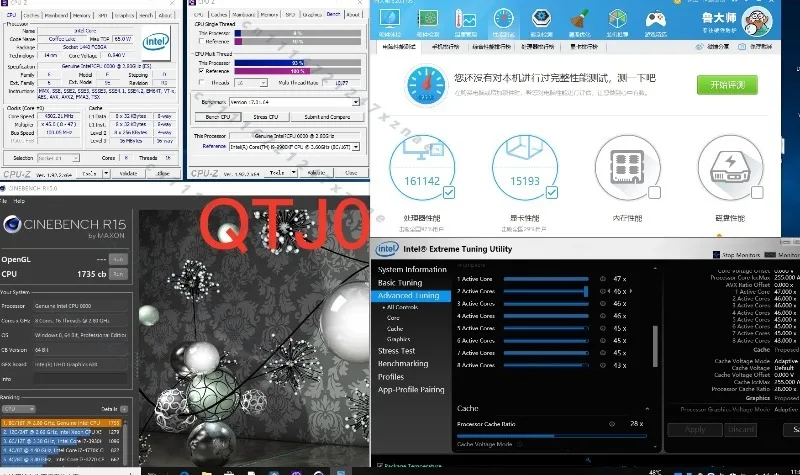800x475 pixels.
Task: Click the large blue speedometer icon
Action: pyautogui.click(x=426, y=85)
